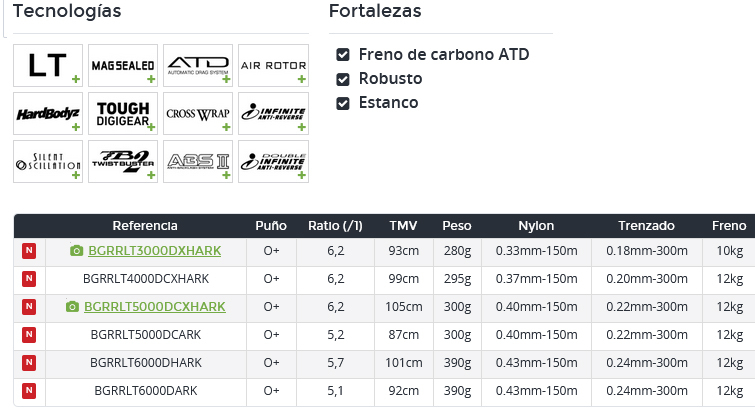755x418 pixels.
Task: Click the Referencia column header
Action: pyautogui.click(x=145, y=226)
